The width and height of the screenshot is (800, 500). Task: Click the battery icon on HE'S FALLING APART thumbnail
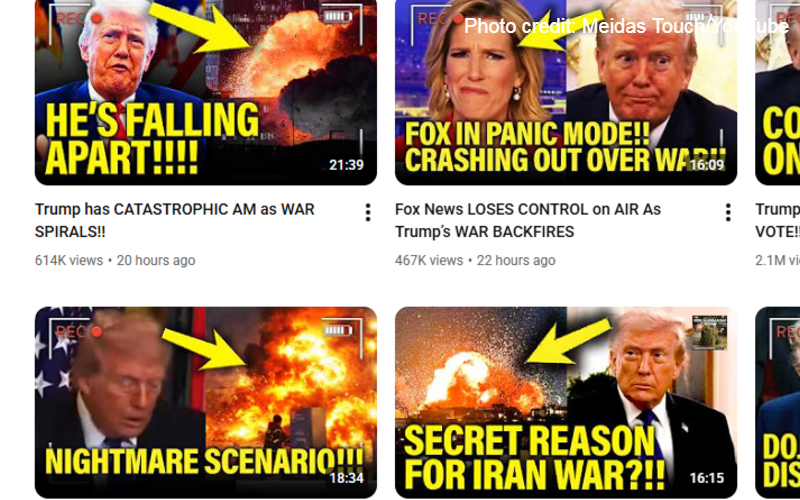coord(338,16)
